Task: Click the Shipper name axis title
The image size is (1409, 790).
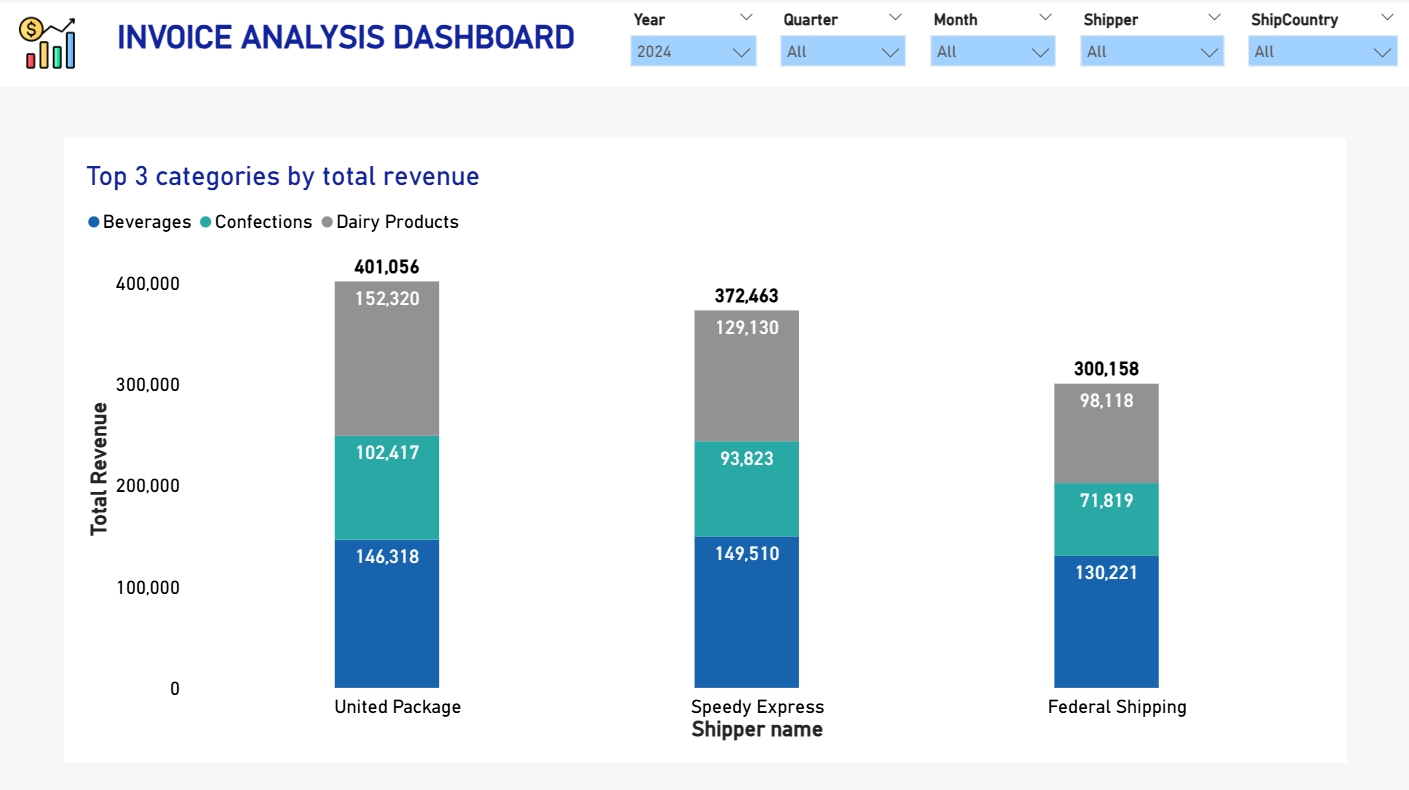Action: [757, 730]
